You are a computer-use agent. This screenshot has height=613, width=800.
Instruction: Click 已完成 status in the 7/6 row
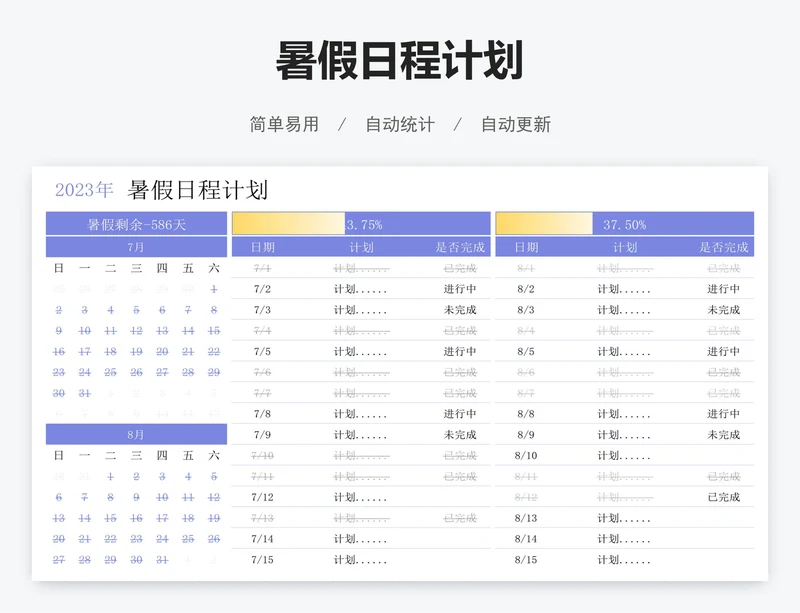[460, 372]
